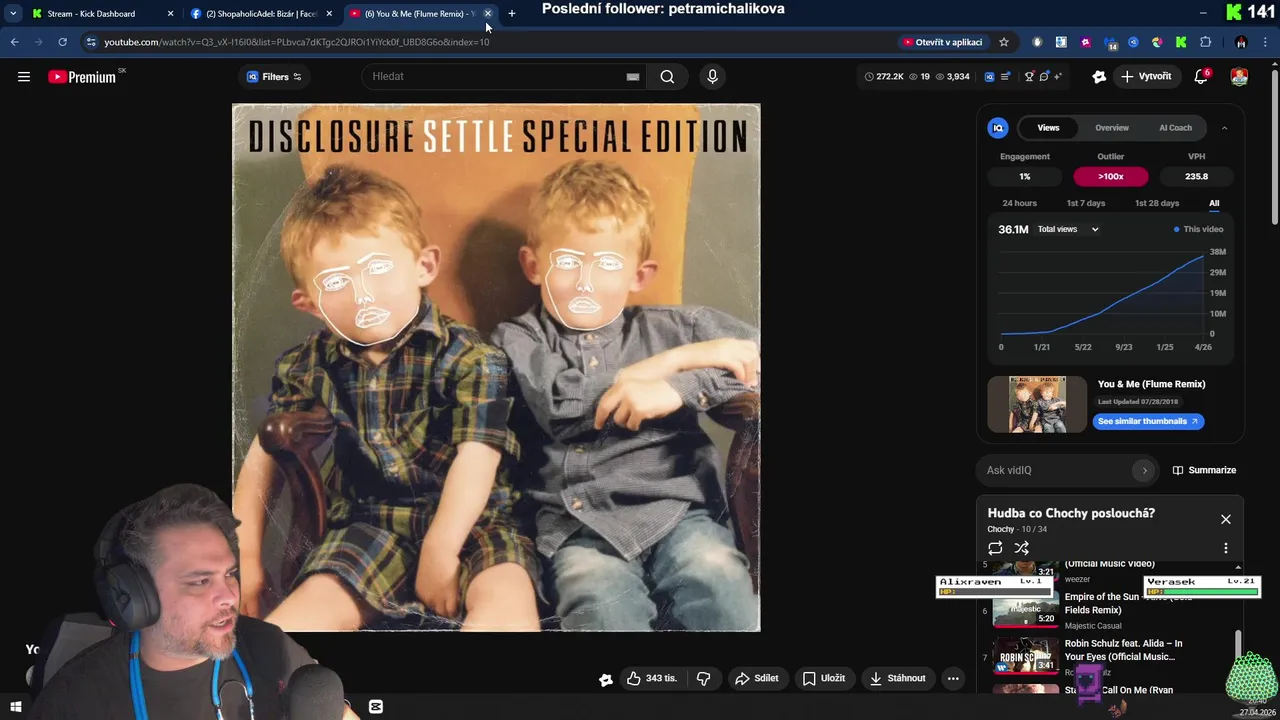Open the Kick extension icon in toolbar

pos(1181,42)
